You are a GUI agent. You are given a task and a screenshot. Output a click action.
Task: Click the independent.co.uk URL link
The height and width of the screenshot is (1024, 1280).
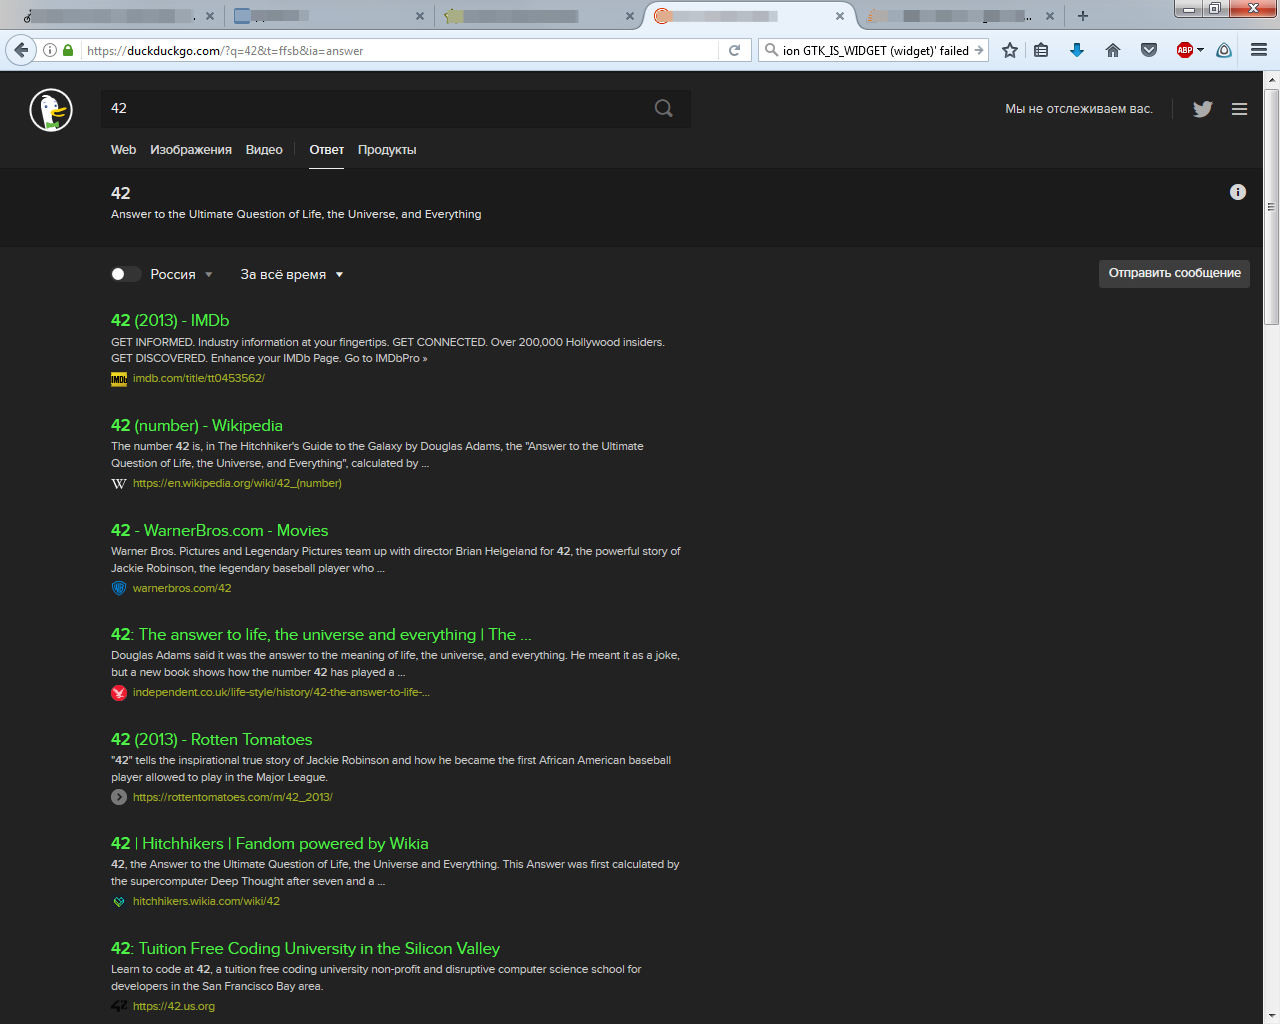click(x=281, y=692)
